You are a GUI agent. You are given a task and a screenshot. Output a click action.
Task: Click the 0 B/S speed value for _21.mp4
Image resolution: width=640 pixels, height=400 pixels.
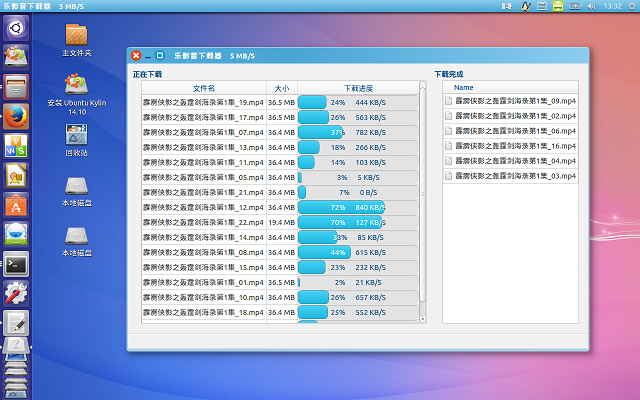coord(368,192)
